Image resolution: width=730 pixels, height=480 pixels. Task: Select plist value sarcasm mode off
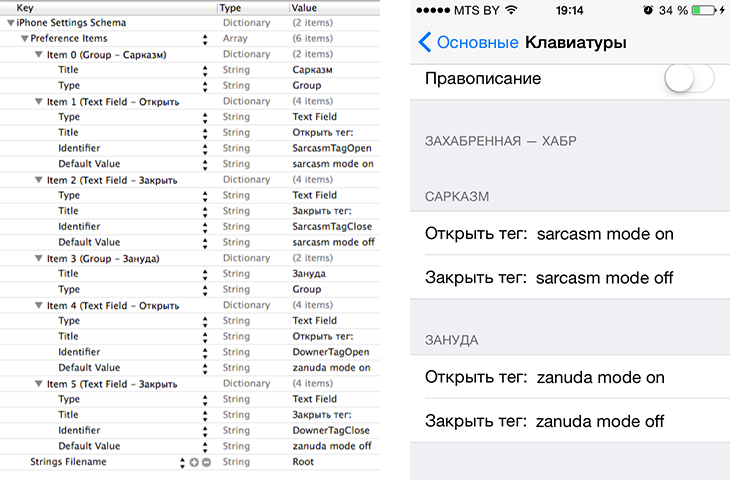pos(333,242)
